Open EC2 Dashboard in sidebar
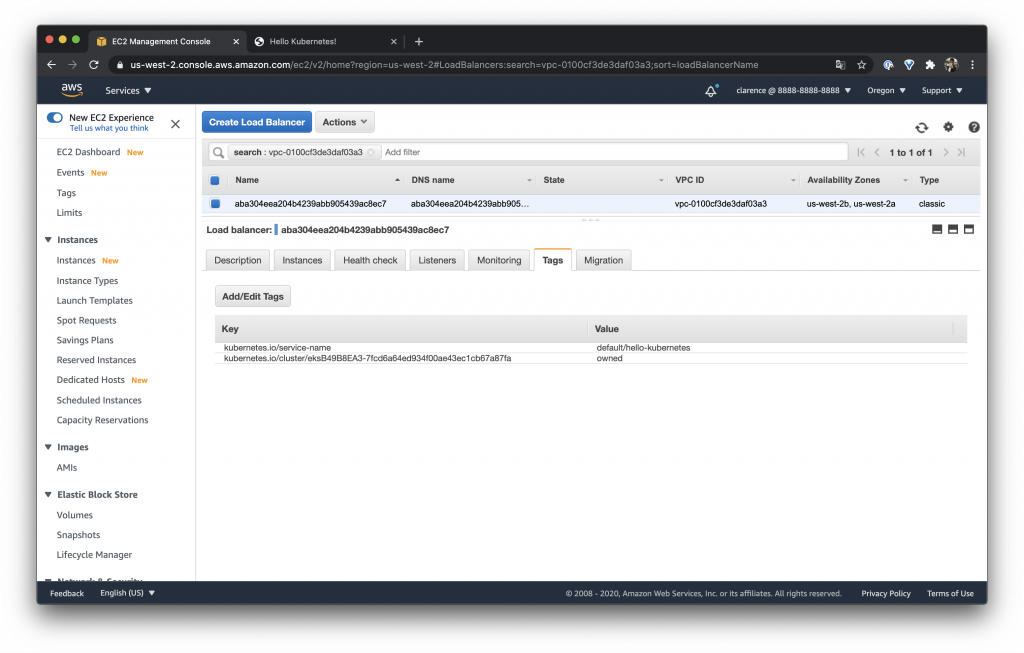The image size is (1024, 653). tap(88, 152)
